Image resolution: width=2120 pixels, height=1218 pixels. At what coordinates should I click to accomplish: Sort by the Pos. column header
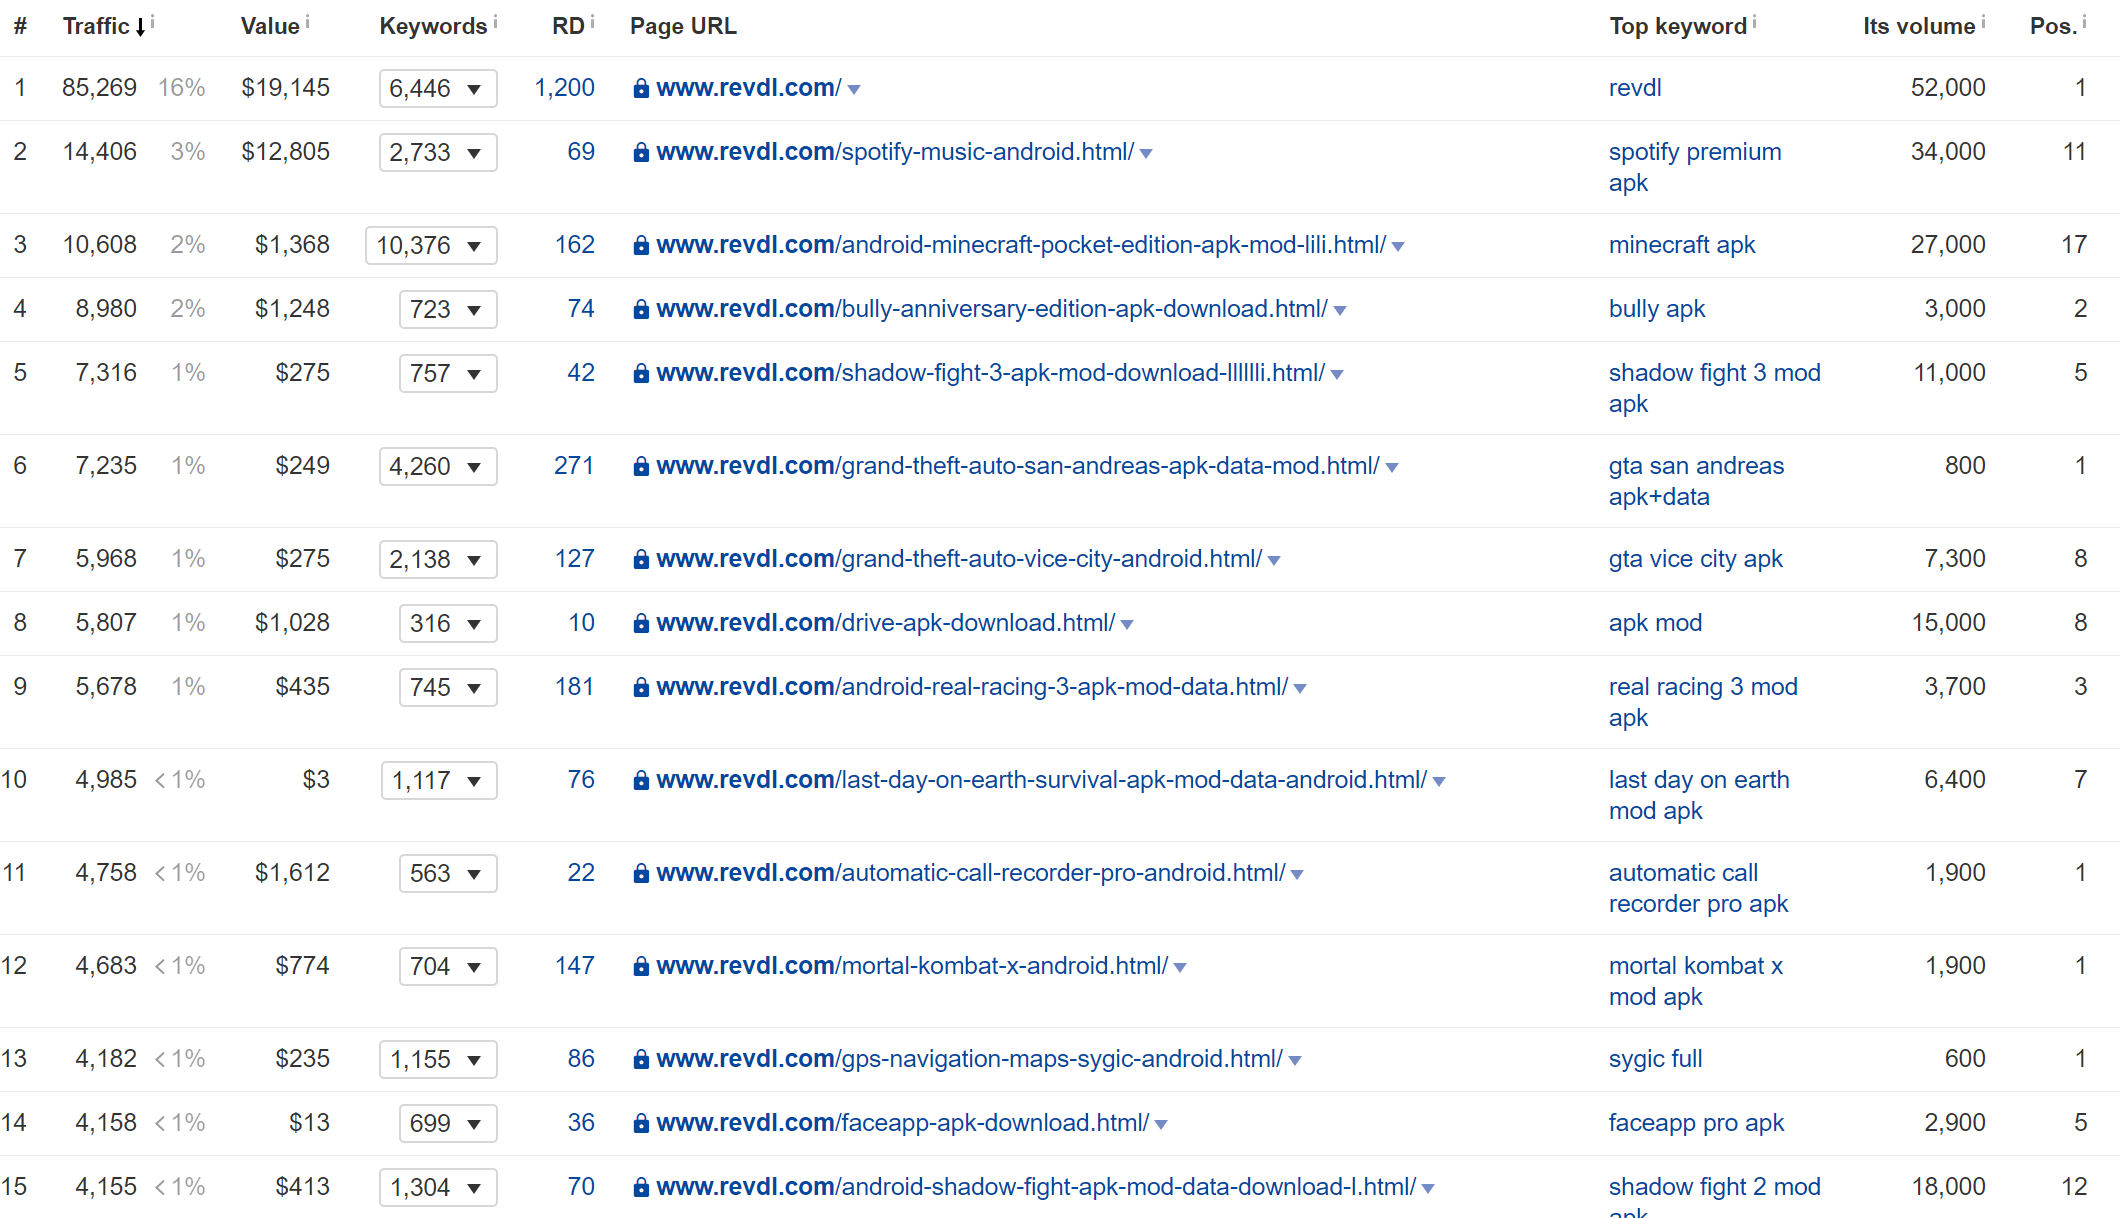click(x=2053, y=27)
